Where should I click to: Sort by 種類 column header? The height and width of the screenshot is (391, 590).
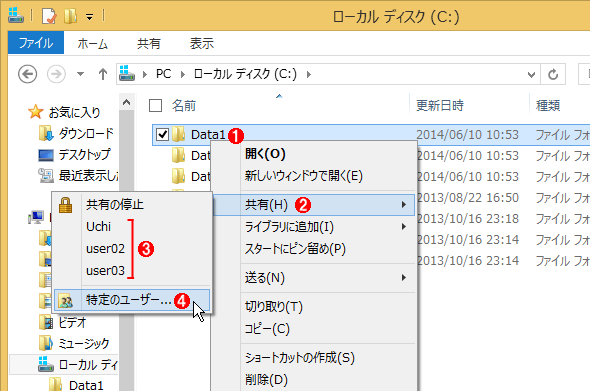point(548,106)
